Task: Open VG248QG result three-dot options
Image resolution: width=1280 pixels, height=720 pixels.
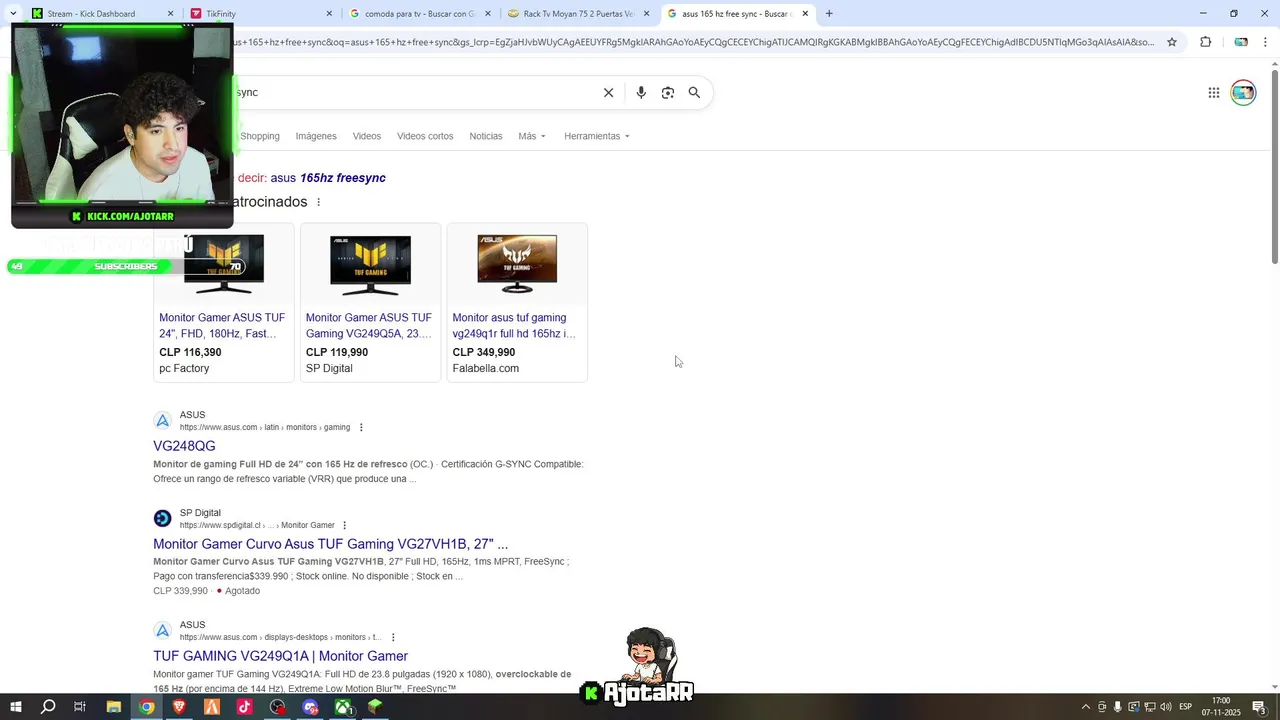Action: [x=361, y=427]
